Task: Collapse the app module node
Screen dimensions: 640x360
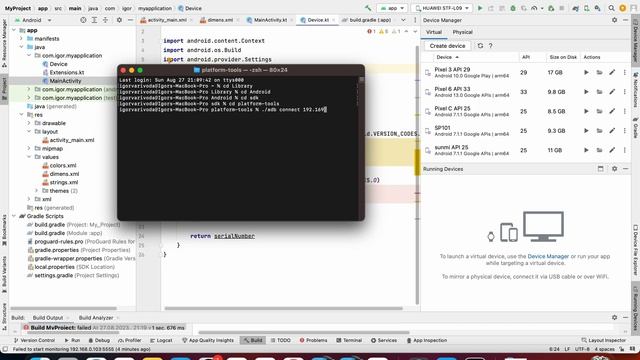Action: [x=14, y=30]
